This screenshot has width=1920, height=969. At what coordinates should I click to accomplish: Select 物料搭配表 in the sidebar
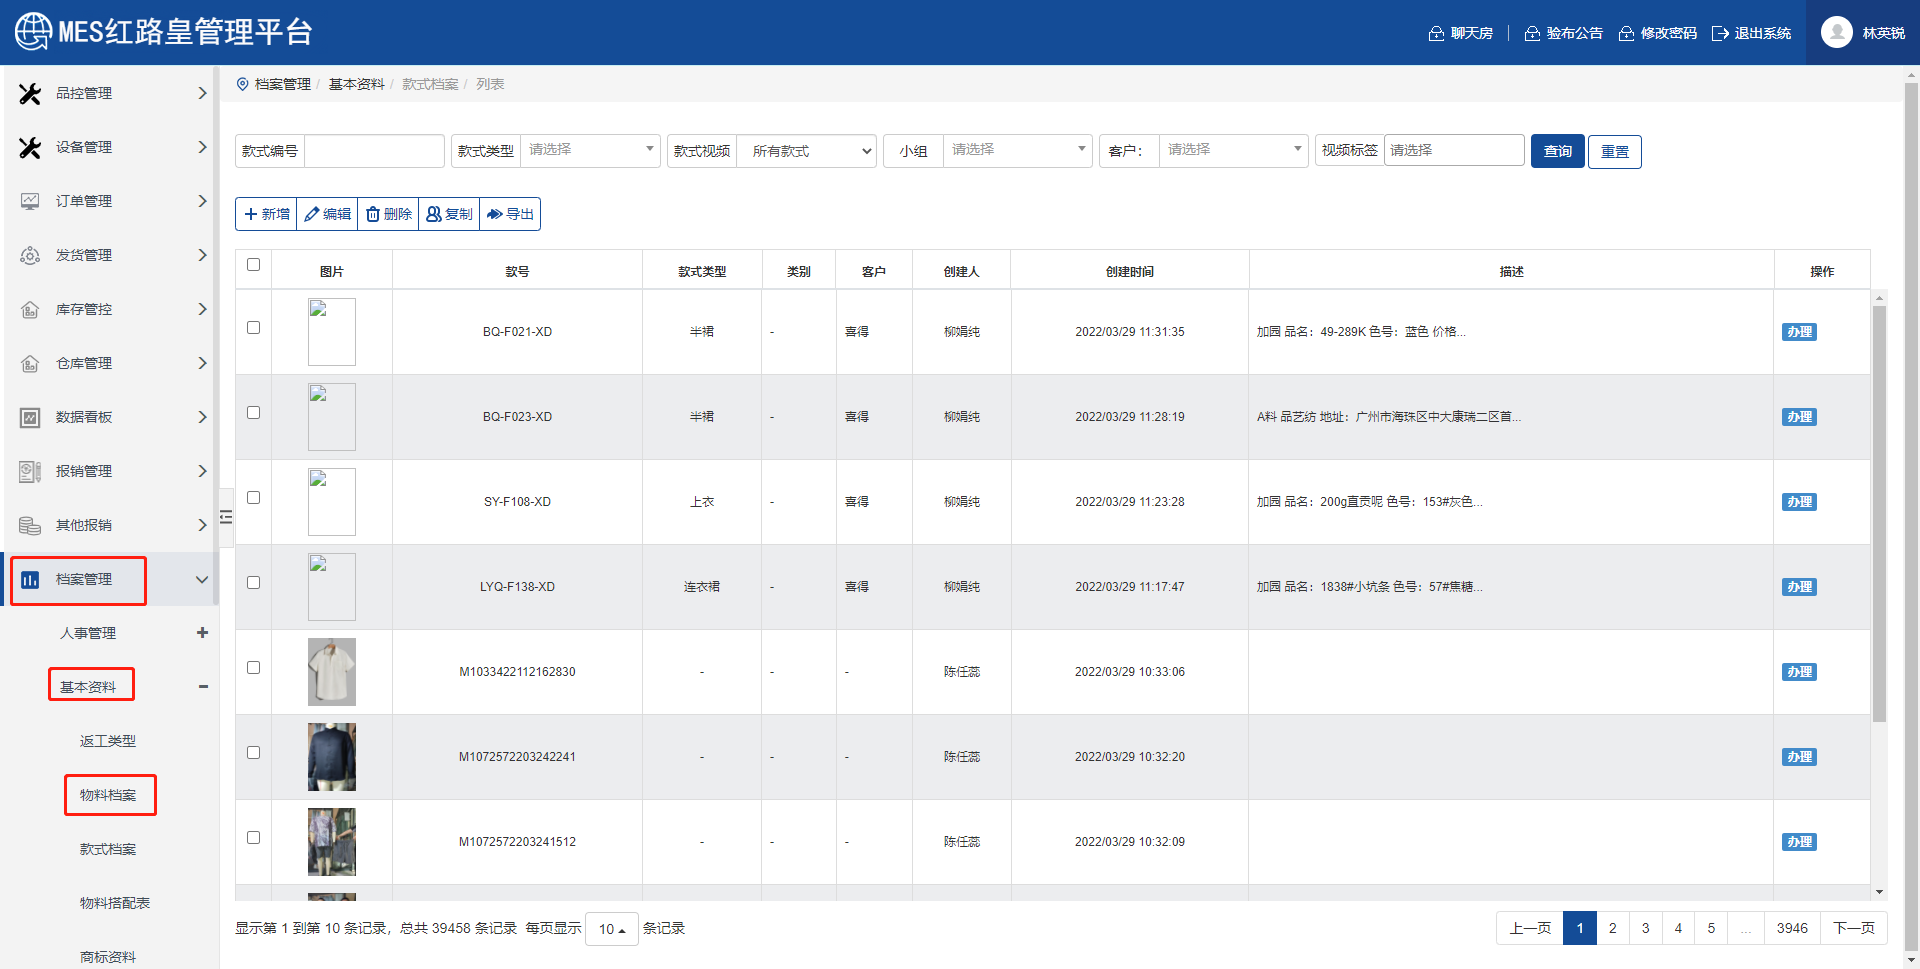click(114, 903)
